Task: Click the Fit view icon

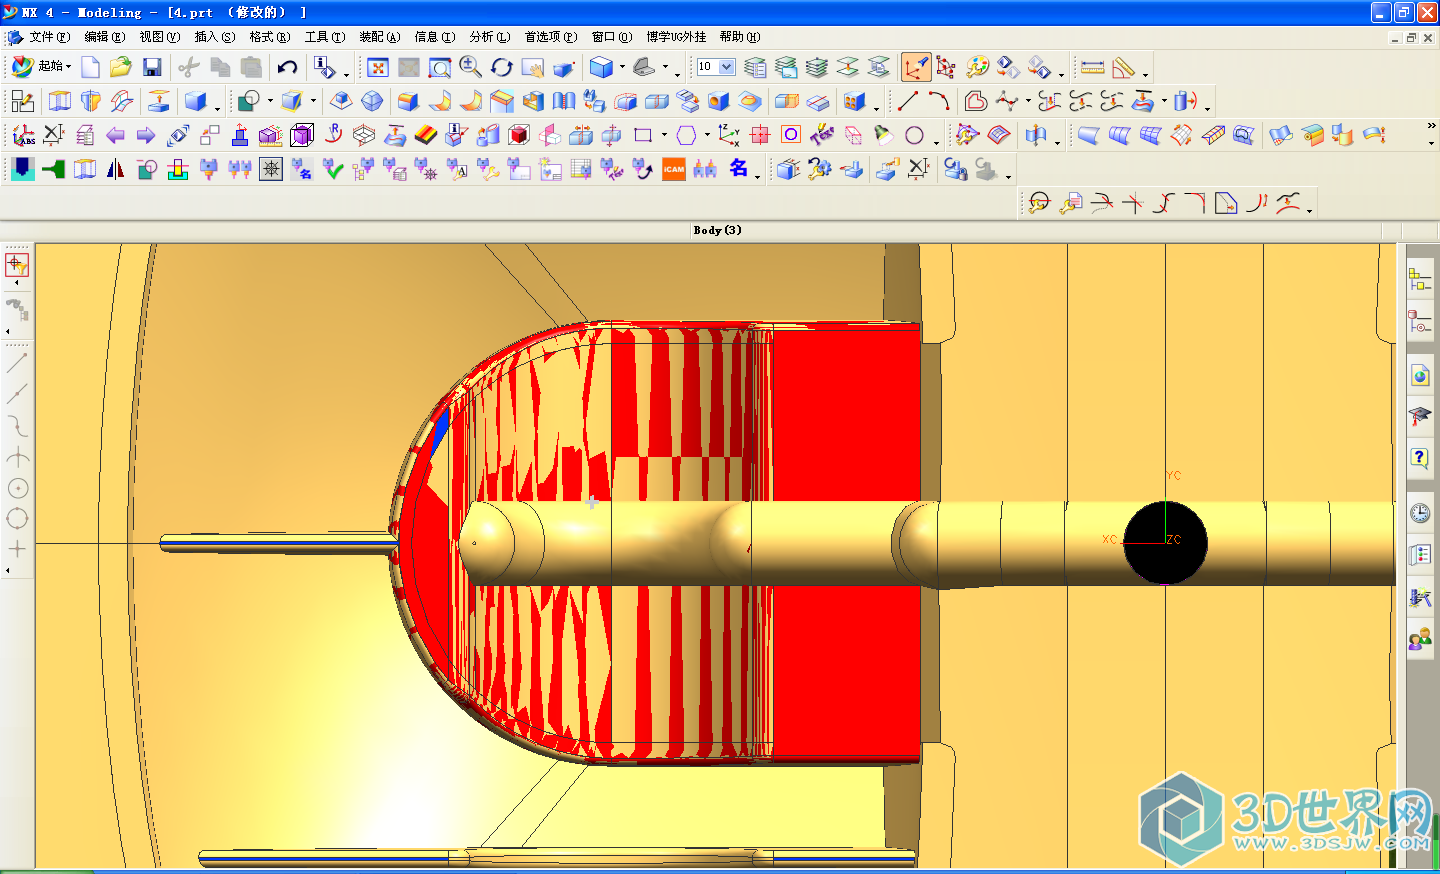Action: pos(378,67)
